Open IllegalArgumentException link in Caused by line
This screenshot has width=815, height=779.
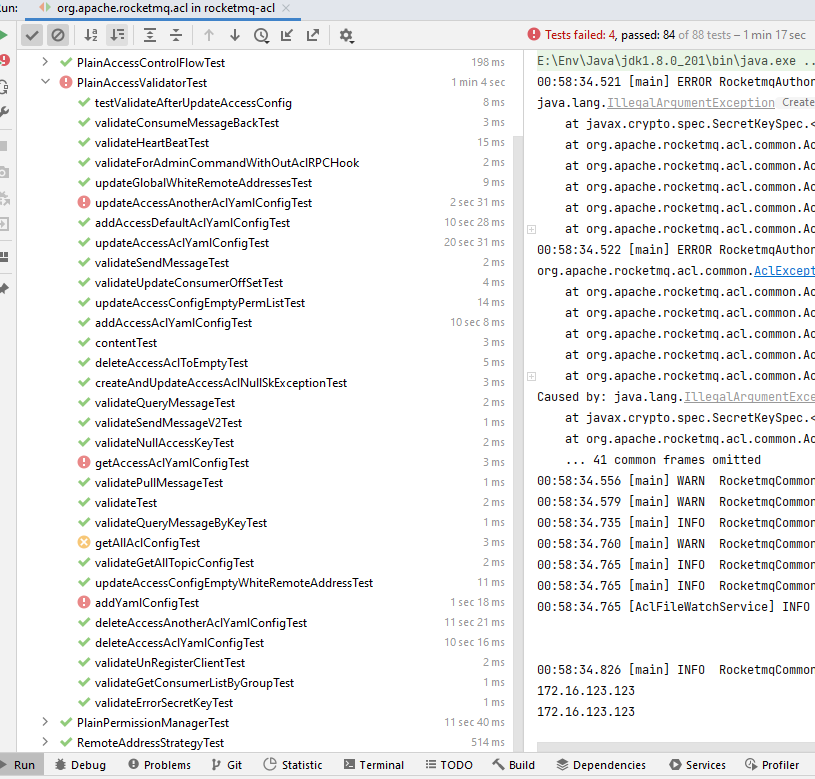749,397
